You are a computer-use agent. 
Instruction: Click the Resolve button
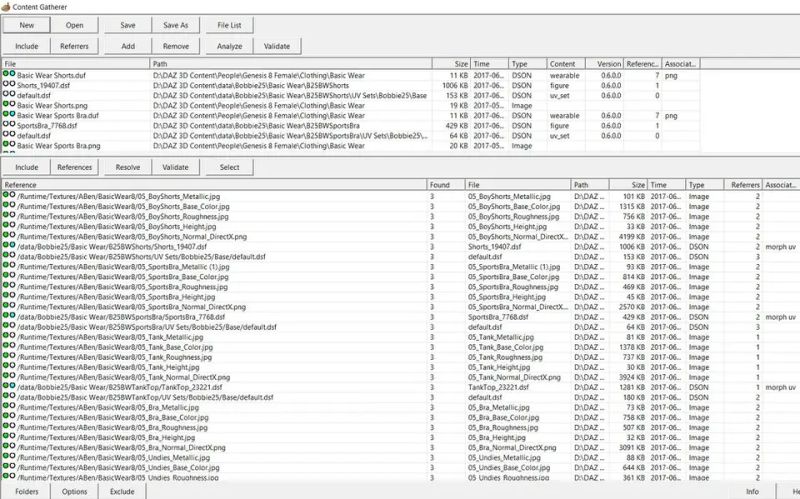pyautogui.click(x=128, y=167)
